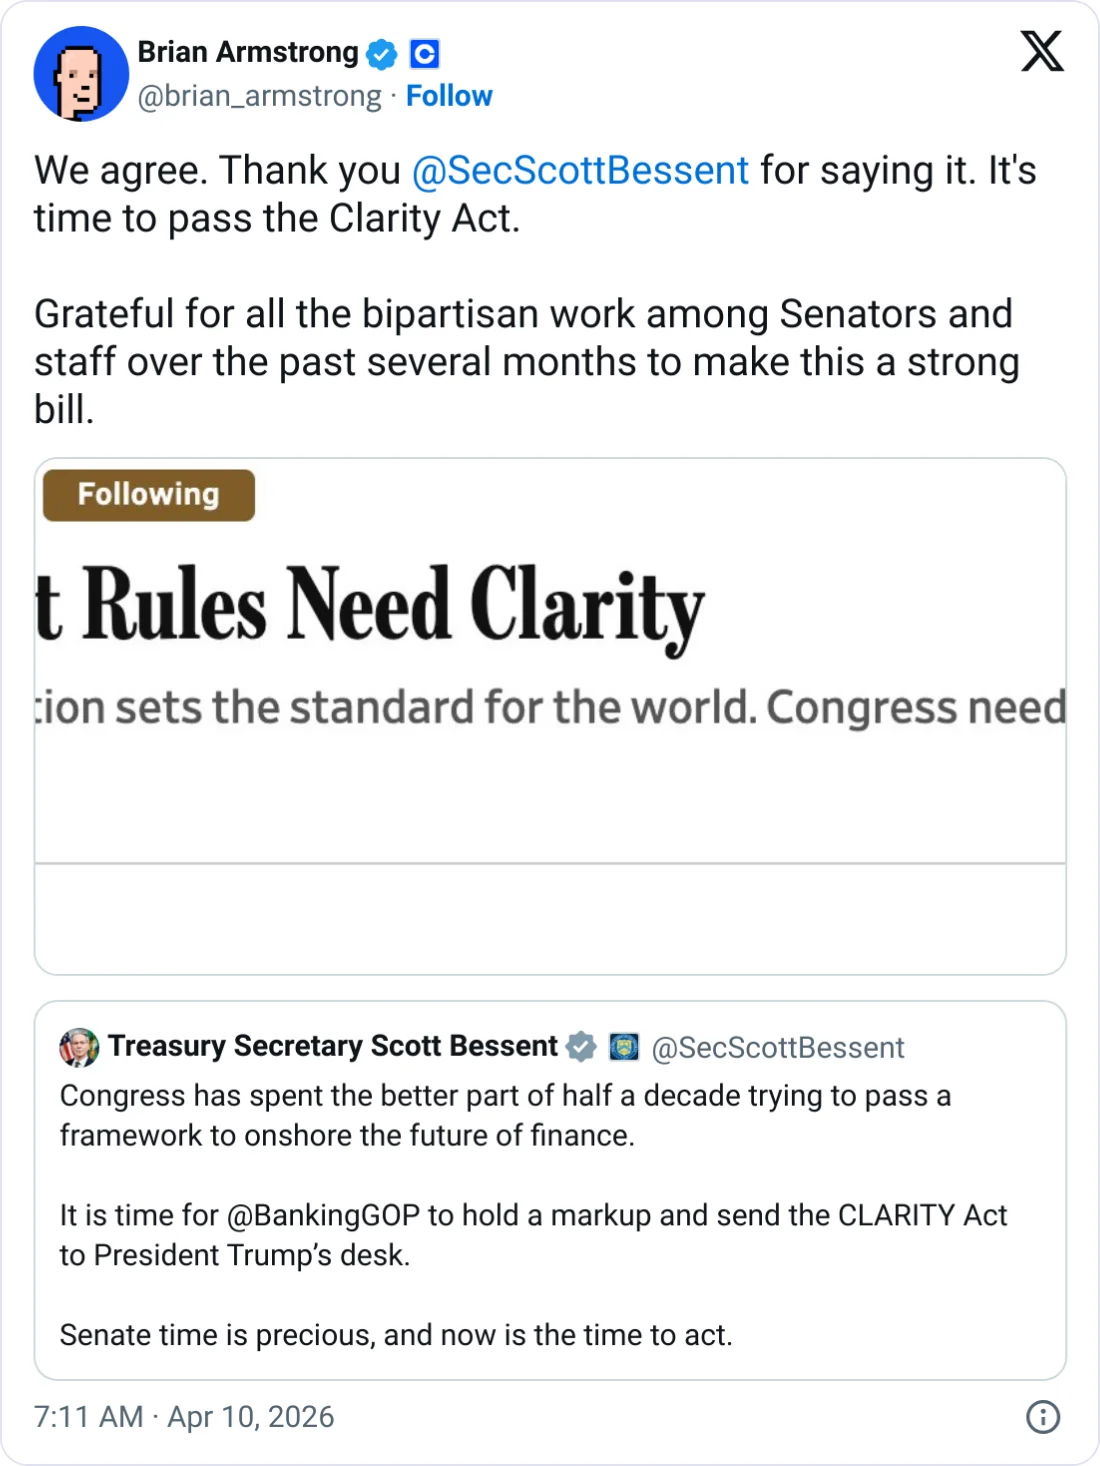Screen dimensions: 1100x1466
Task: Open the Brian Armstrong display name link
Action: click(248, 52)
